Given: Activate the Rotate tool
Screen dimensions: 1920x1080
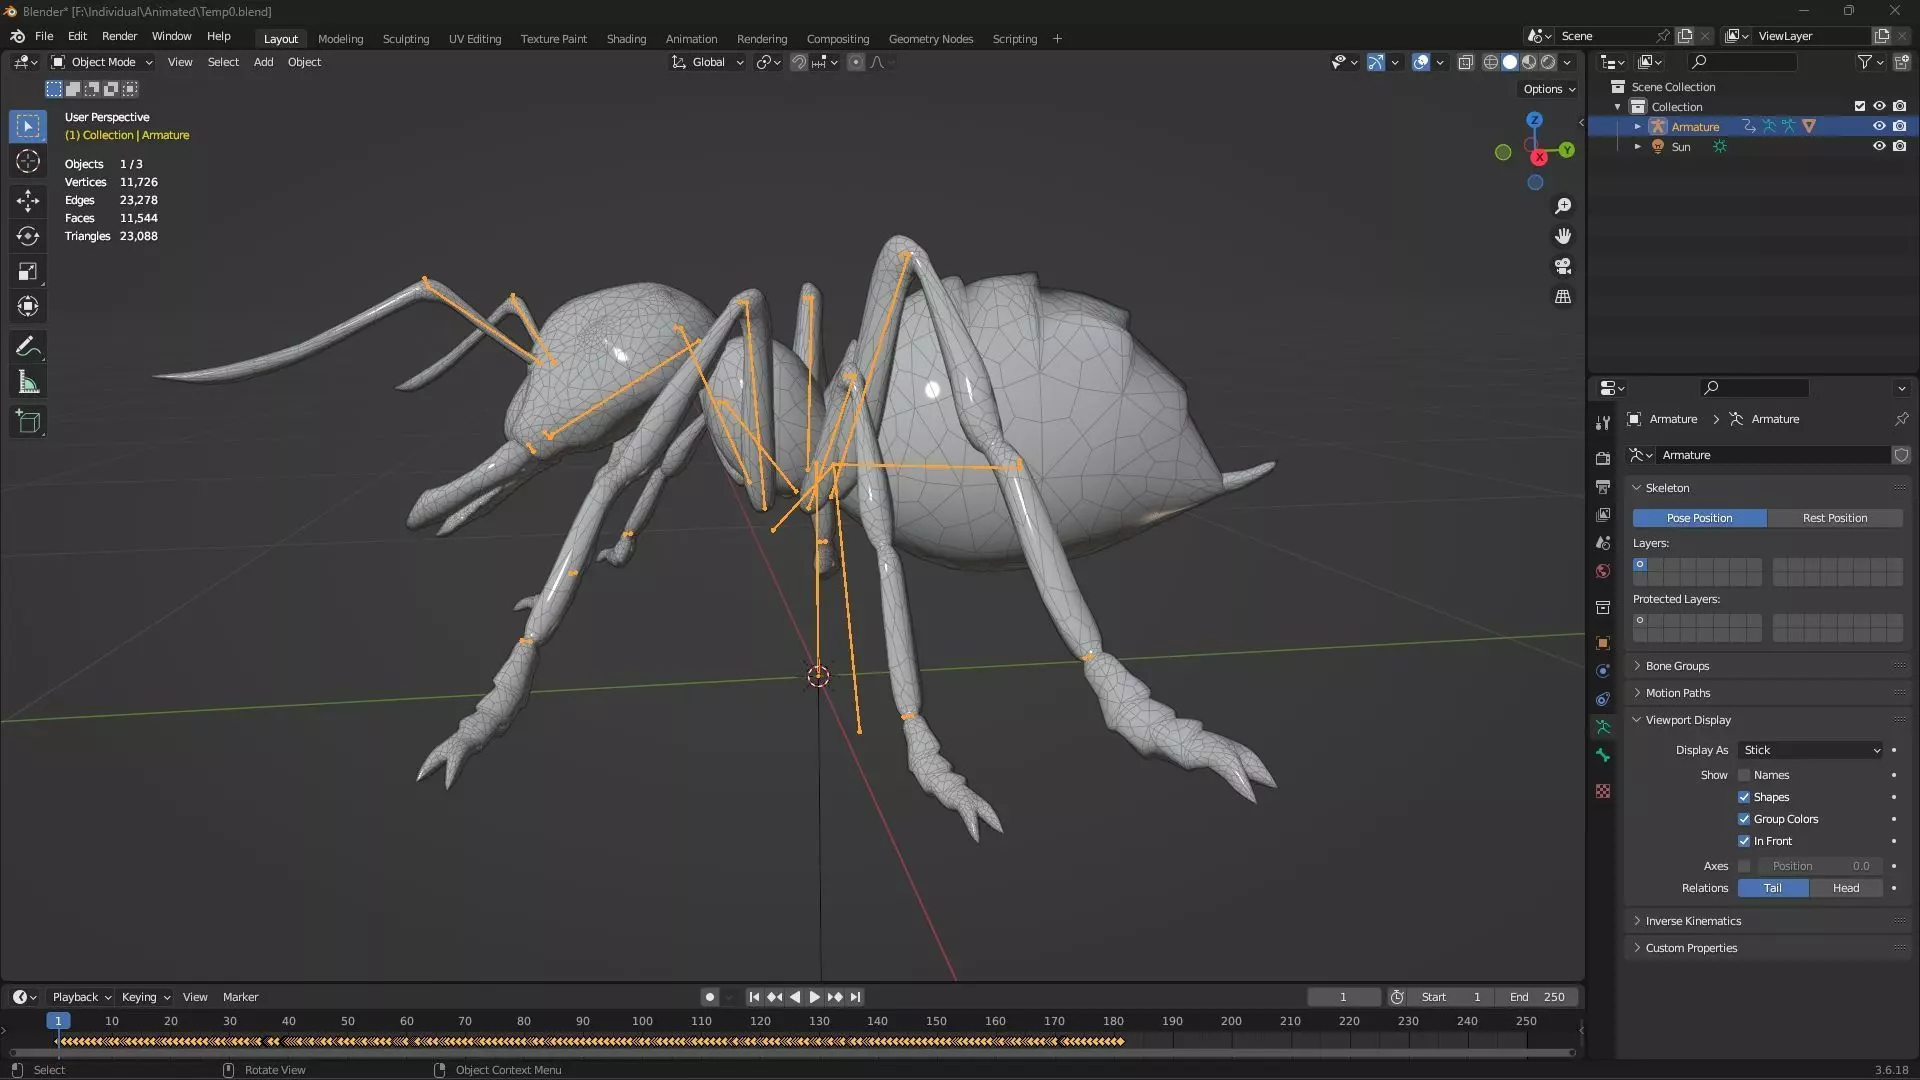Looking at the screenshot, I should click(28, 237).
